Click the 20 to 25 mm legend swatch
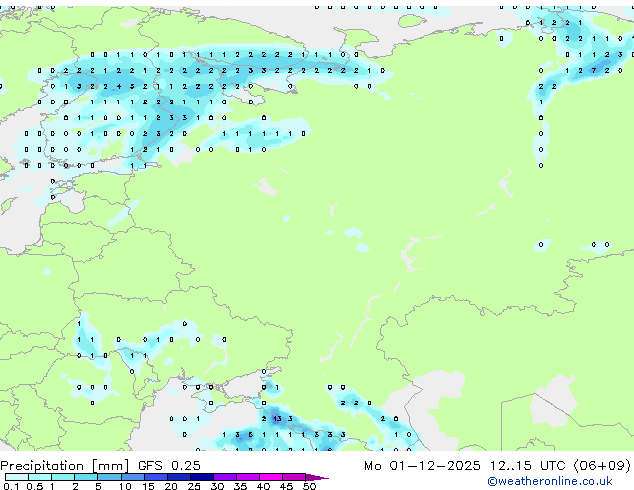The width and height of the screenshot is (634, 490). click(x=179, y=477)
